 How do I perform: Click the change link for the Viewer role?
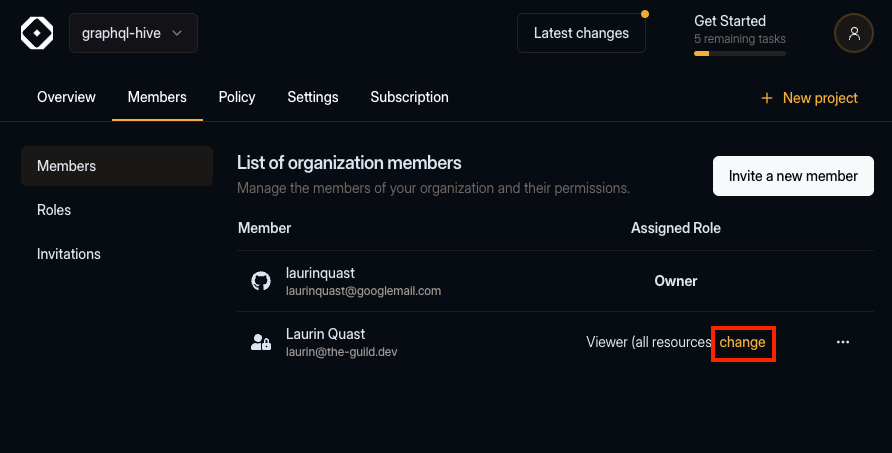click(742, 342)
